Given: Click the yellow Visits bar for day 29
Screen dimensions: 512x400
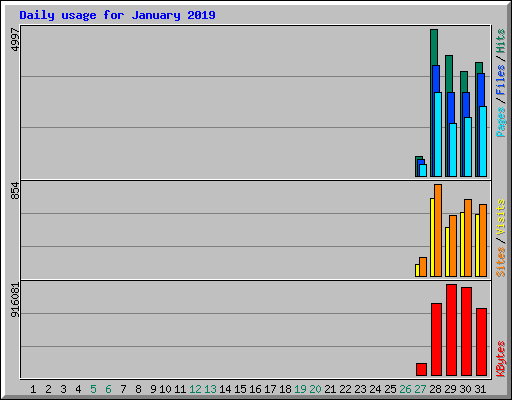Looking at the screenshot, I should click(447, 252).
